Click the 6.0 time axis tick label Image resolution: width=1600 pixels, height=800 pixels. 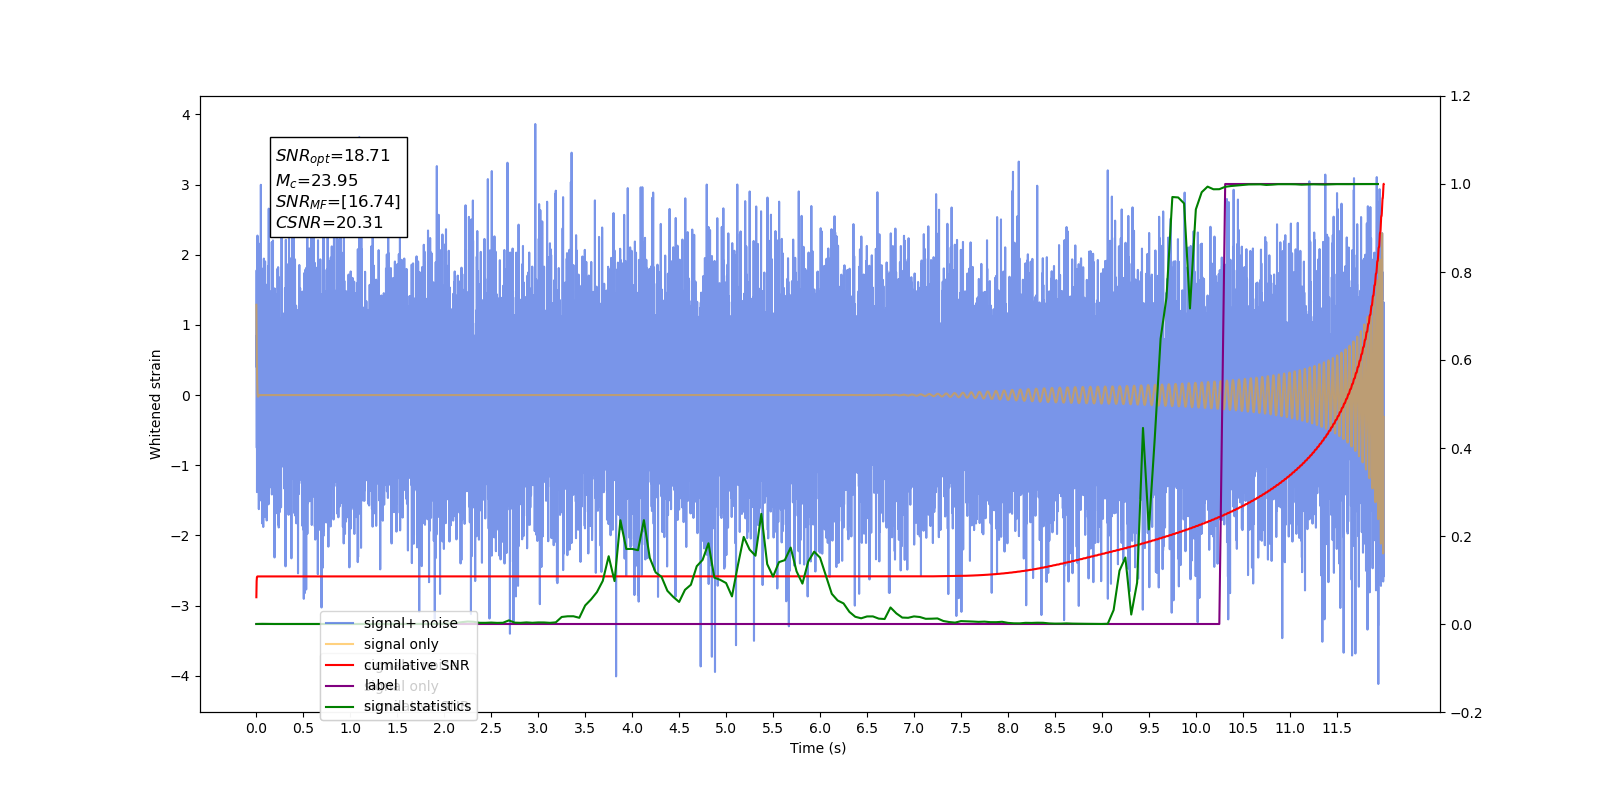coord(820,728)
